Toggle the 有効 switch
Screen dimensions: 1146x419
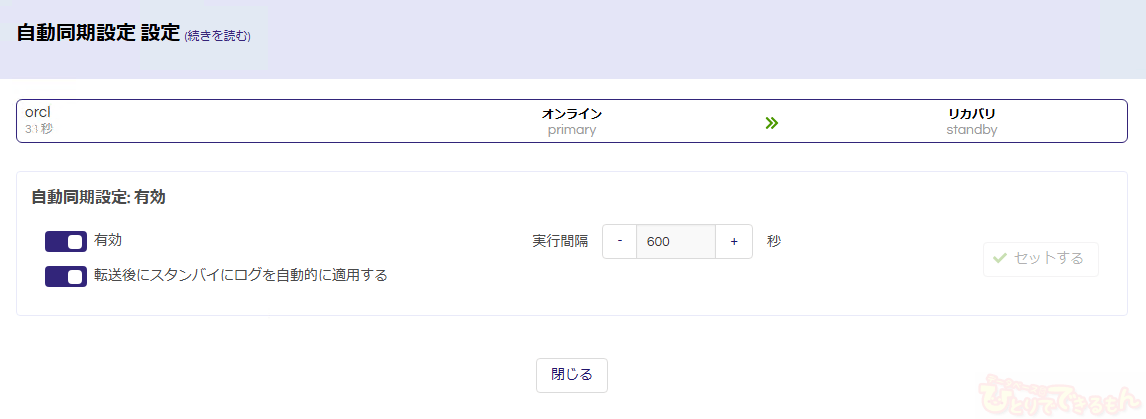[66, 241]
